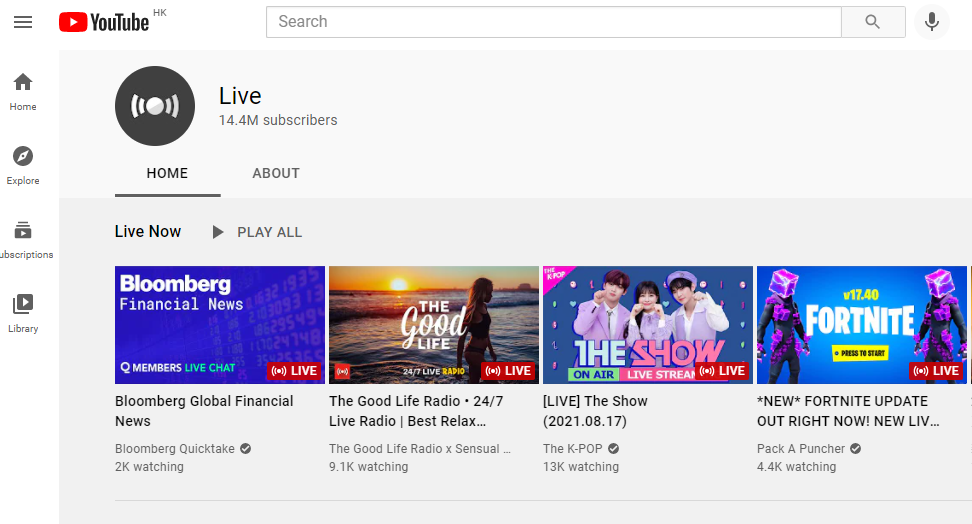Viewport: 972px width, 524px height.
Task: Visit The K-POP channel link
Action: (x=573, y=448)
